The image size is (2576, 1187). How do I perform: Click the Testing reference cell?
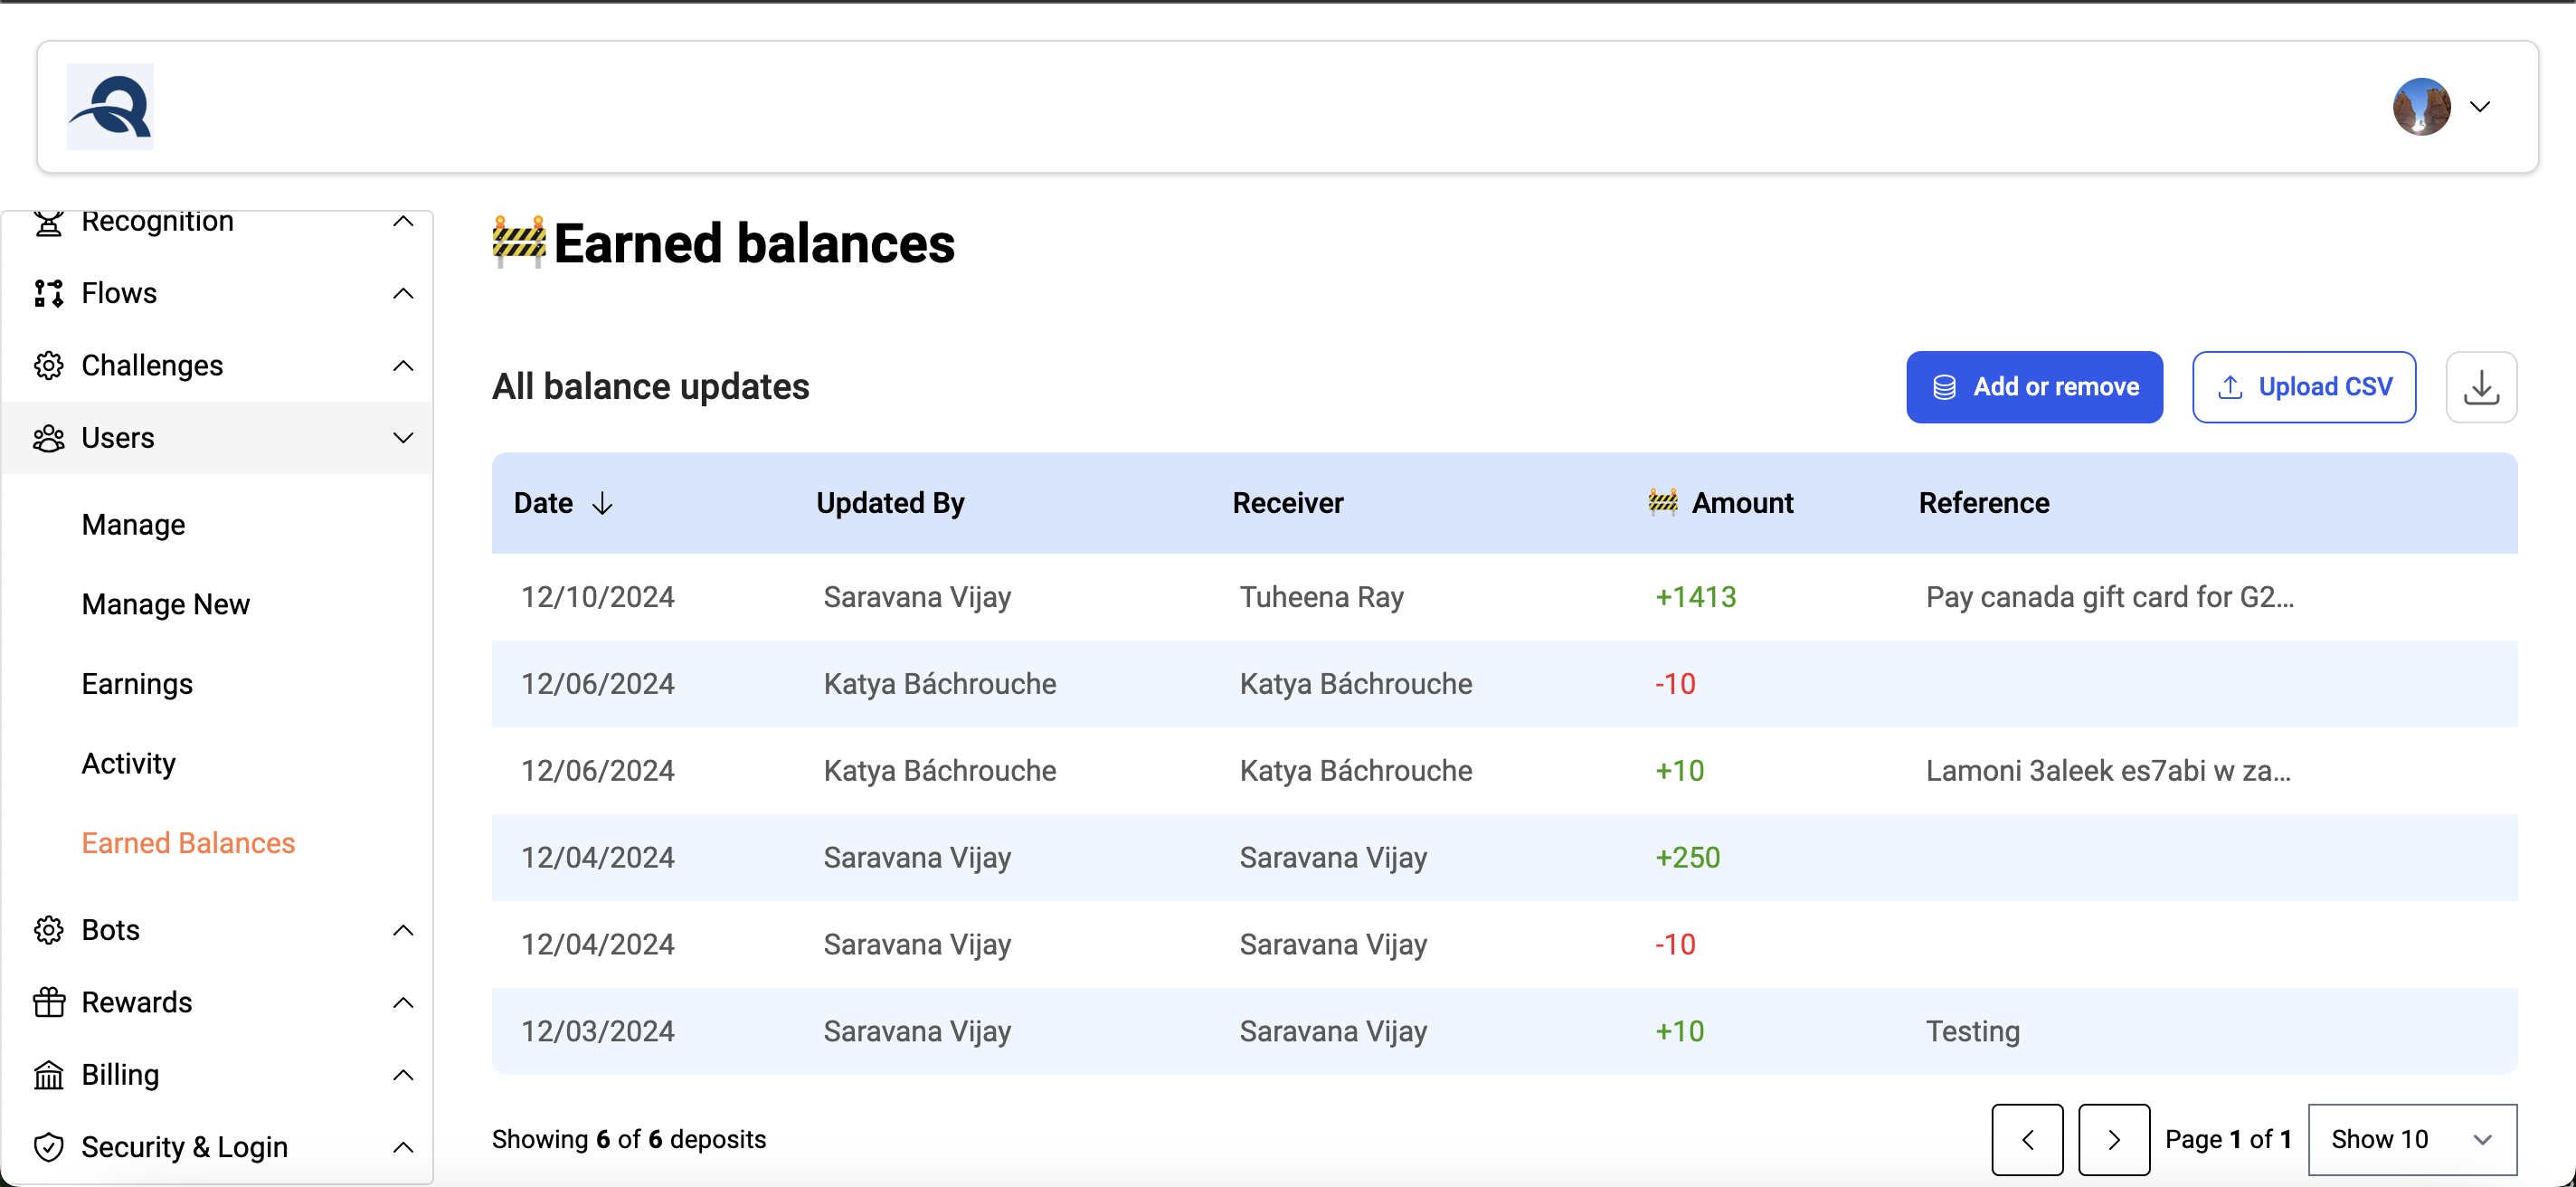1973,1031
